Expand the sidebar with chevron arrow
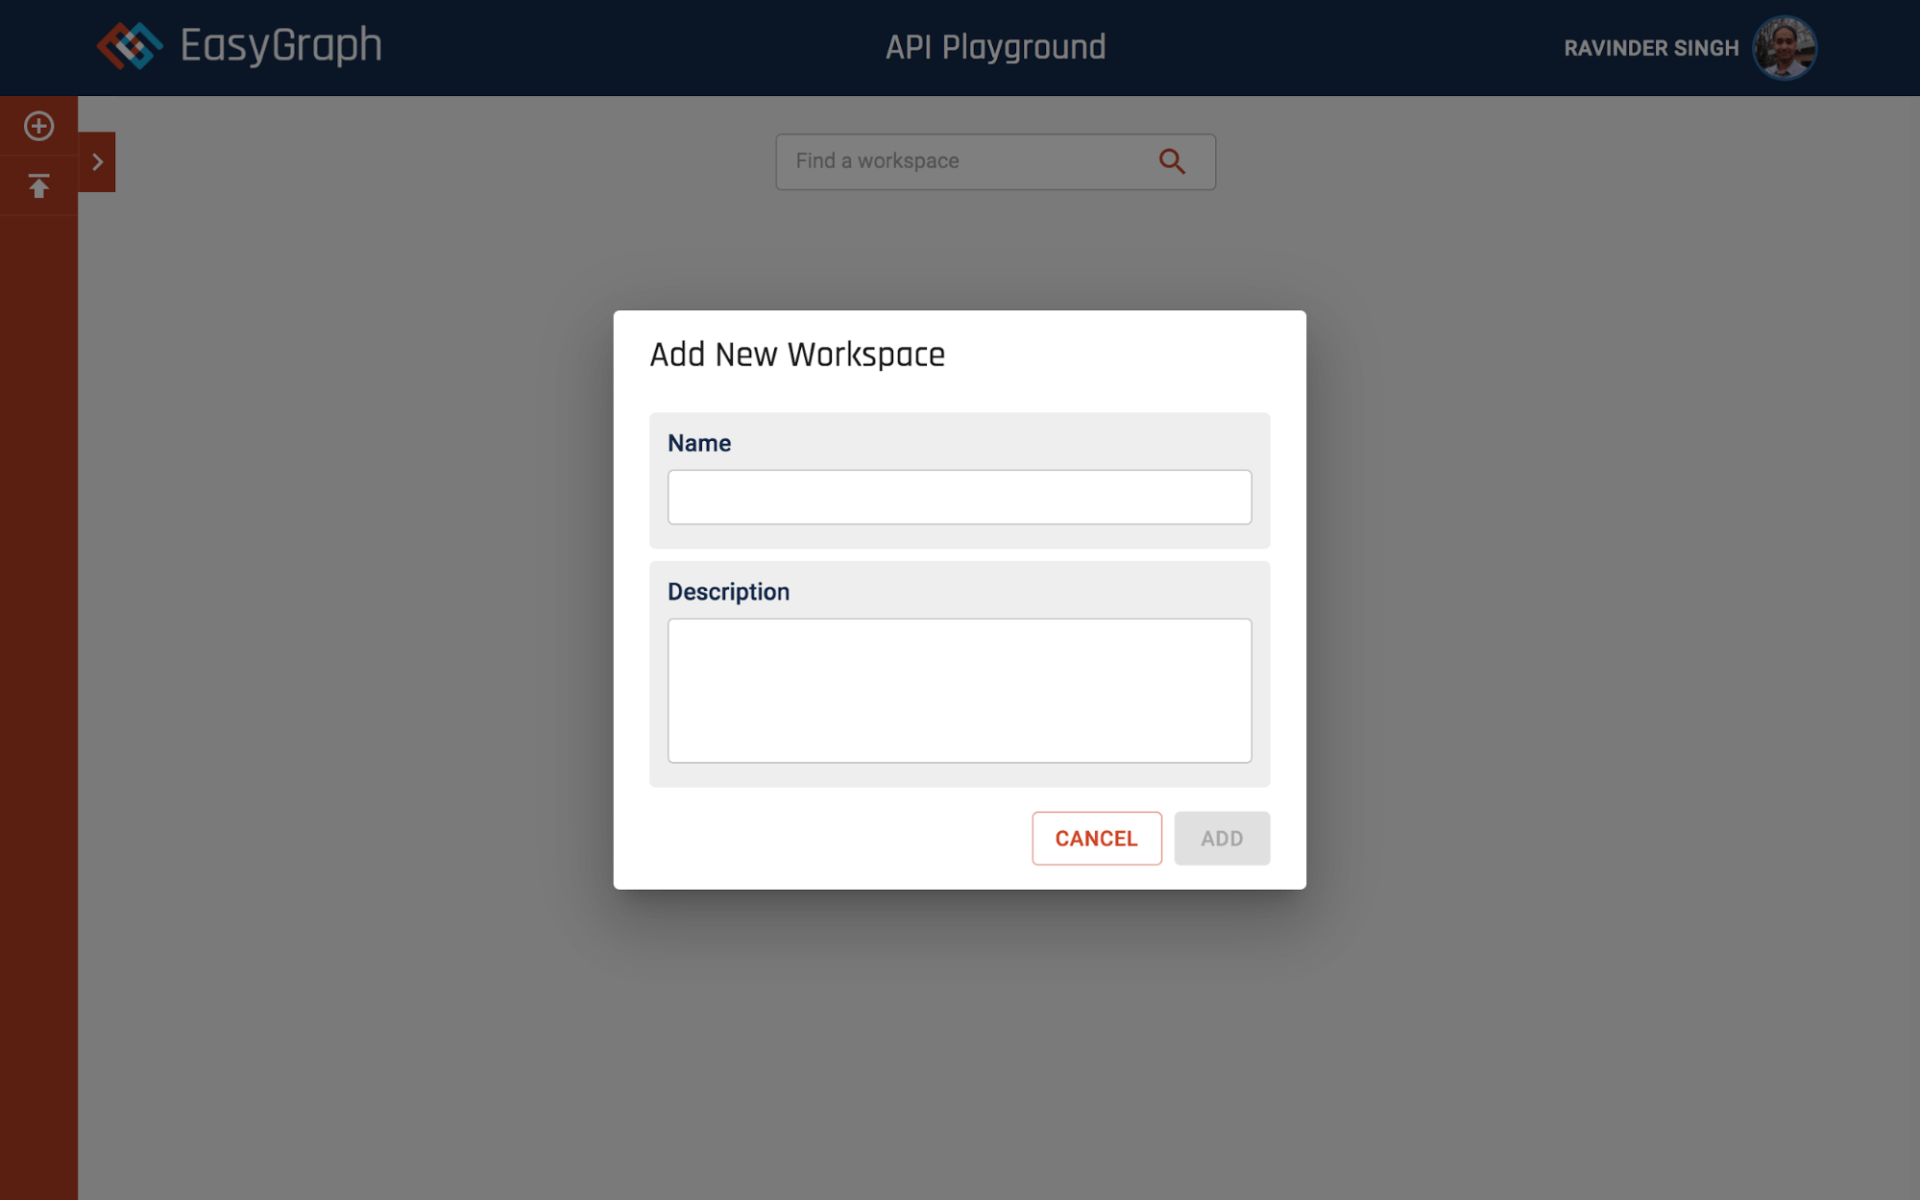This screenshot has width=1920, height=1200. click(97, 162)
